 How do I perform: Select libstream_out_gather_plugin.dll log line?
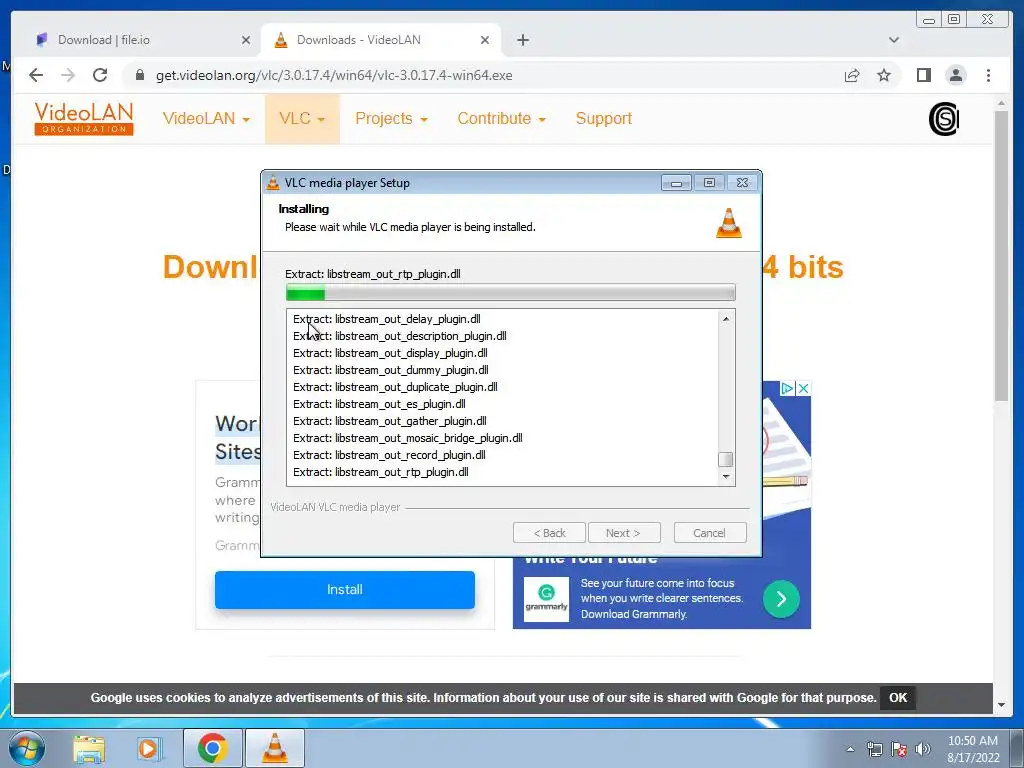coord(389,421)
